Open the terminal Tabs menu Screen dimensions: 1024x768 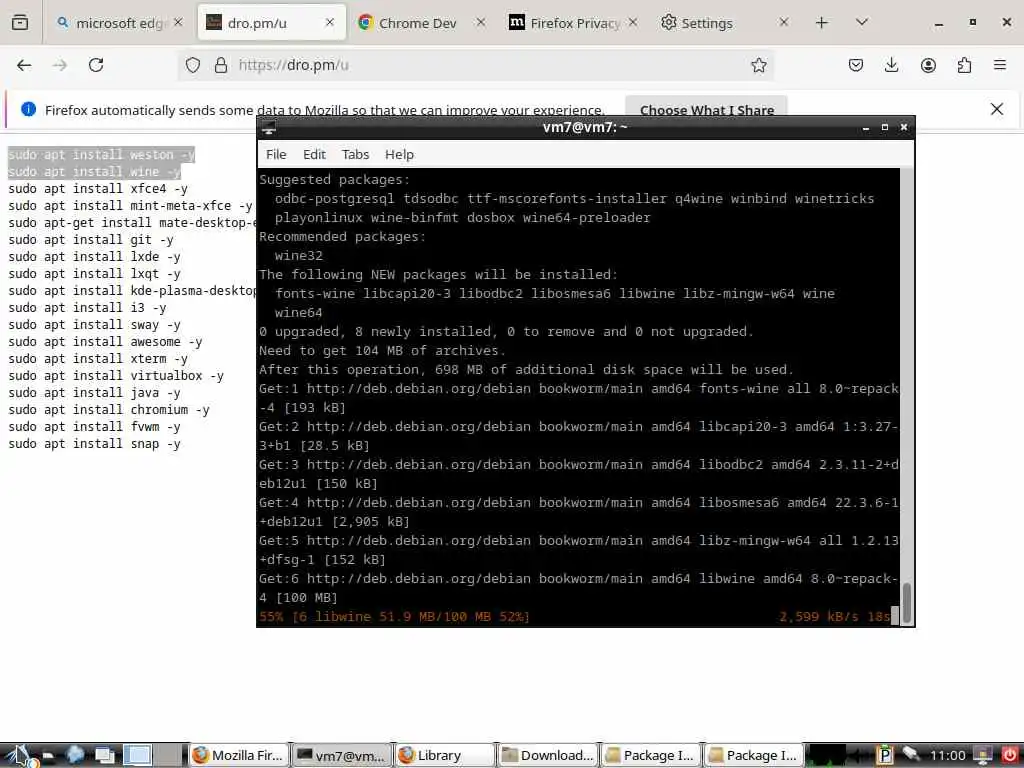click(355, 154)
